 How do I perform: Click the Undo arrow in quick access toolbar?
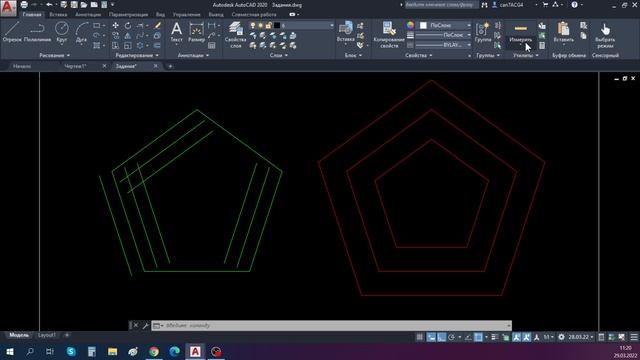[x=49, y=4]
